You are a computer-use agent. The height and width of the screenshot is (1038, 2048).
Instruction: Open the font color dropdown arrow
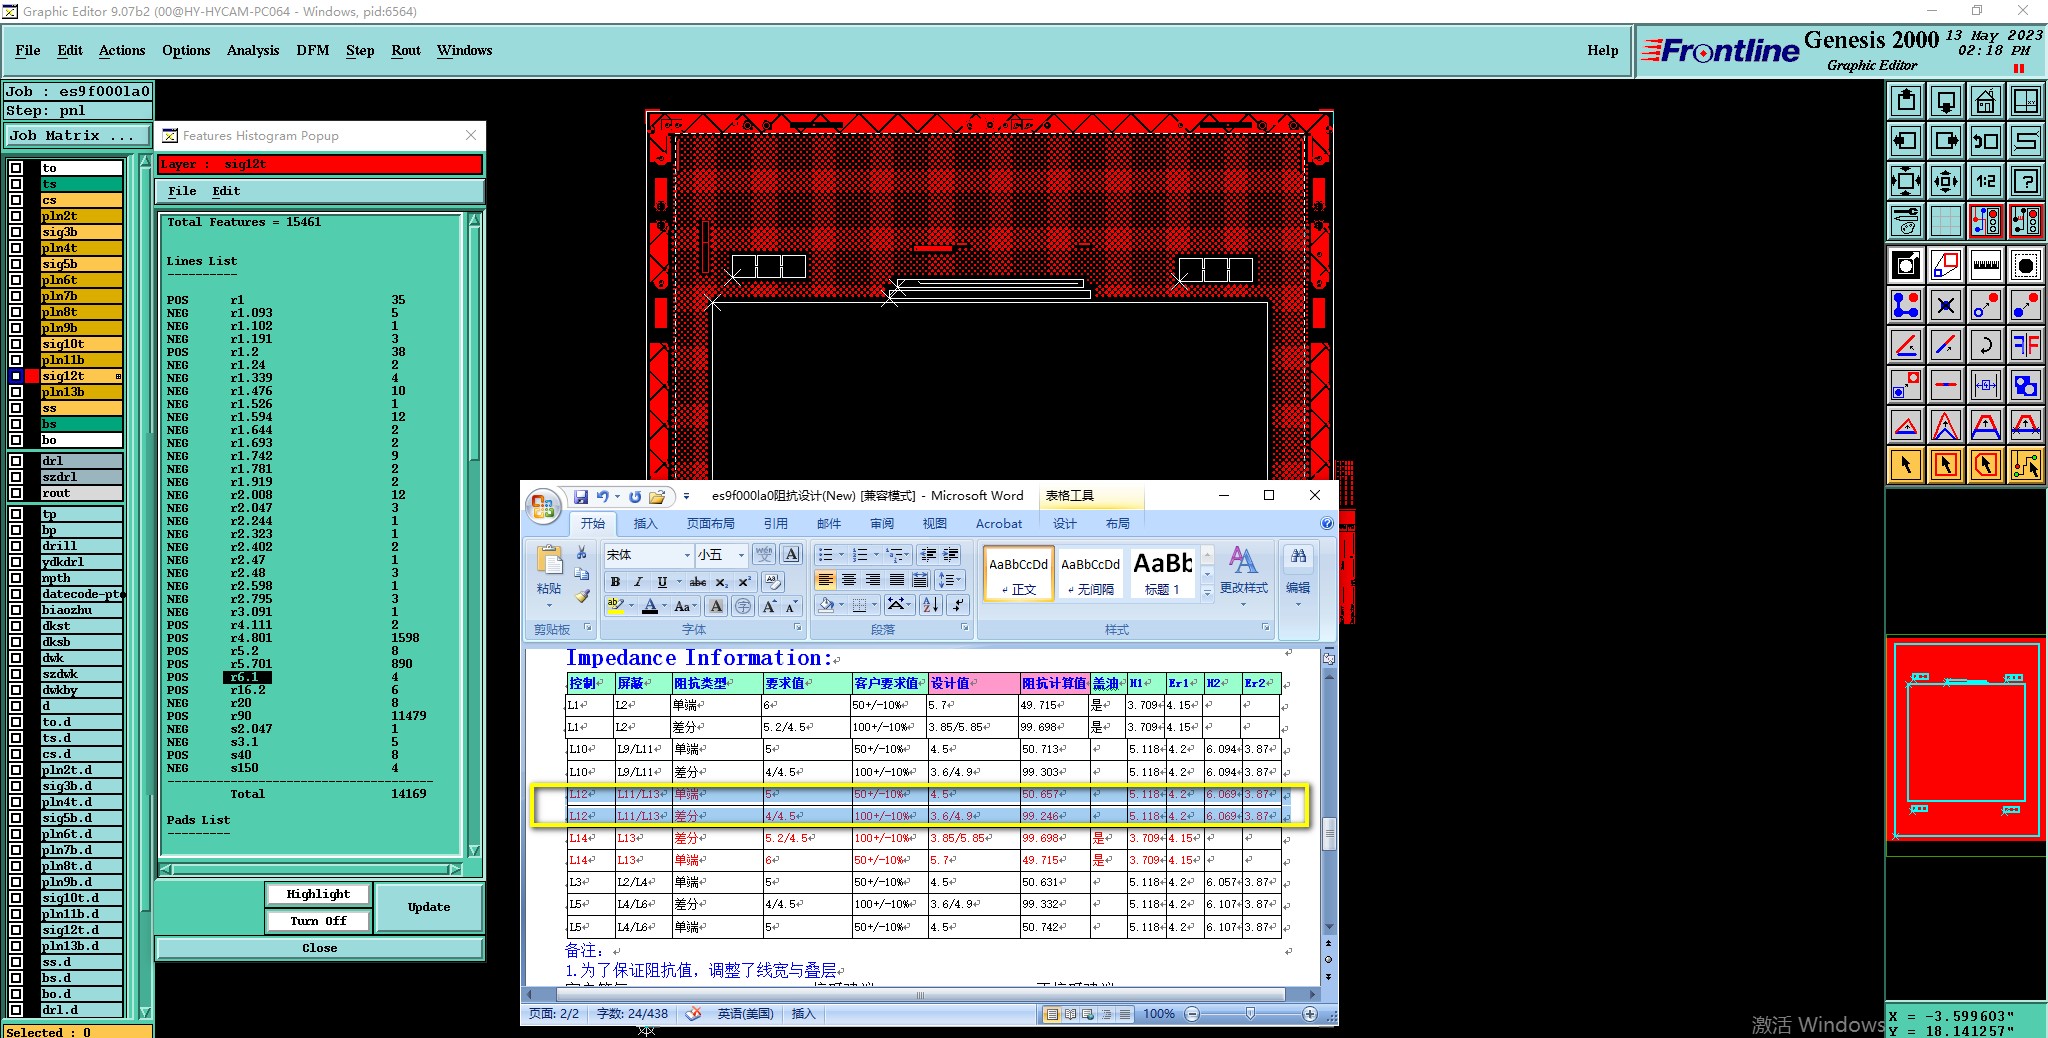(664, 606)
